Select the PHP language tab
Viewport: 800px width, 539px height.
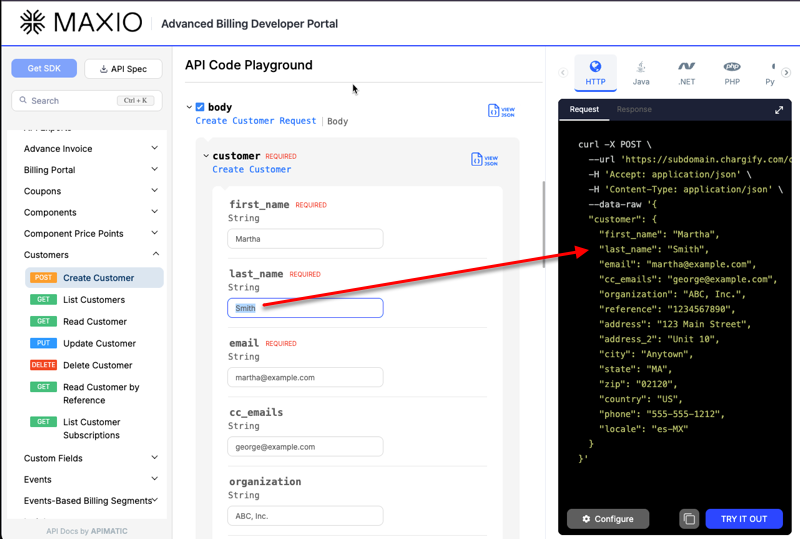(x=732, y=72)
